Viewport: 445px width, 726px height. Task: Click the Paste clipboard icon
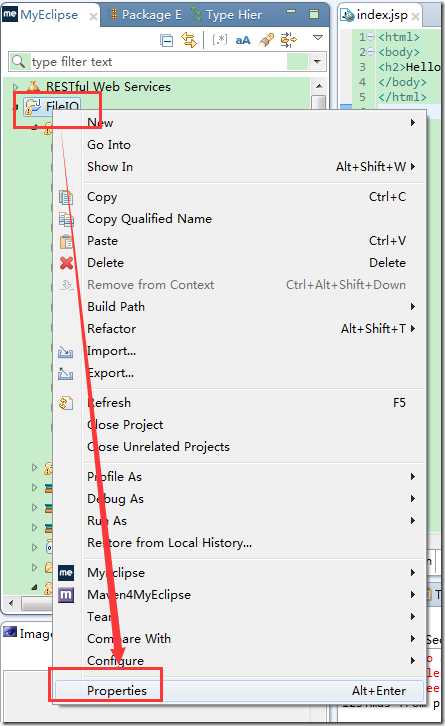pos(66,241)
